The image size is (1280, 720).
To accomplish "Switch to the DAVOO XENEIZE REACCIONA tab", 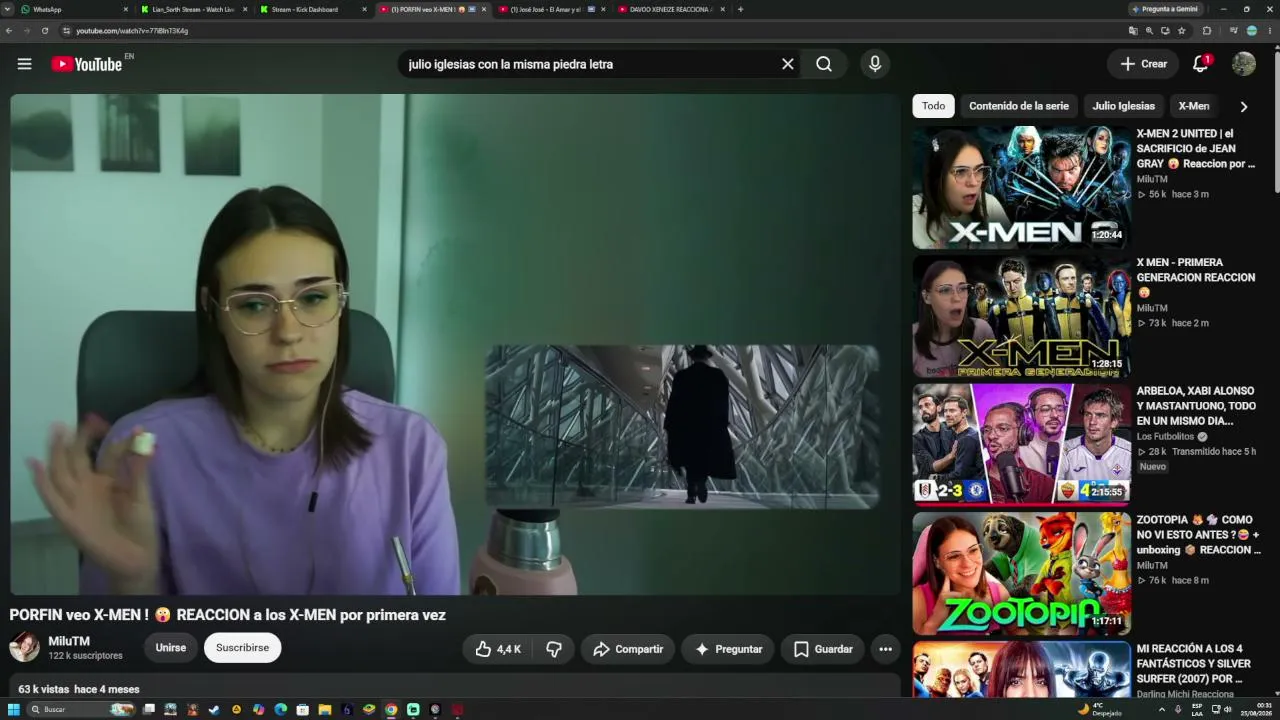I will point(671,9).
